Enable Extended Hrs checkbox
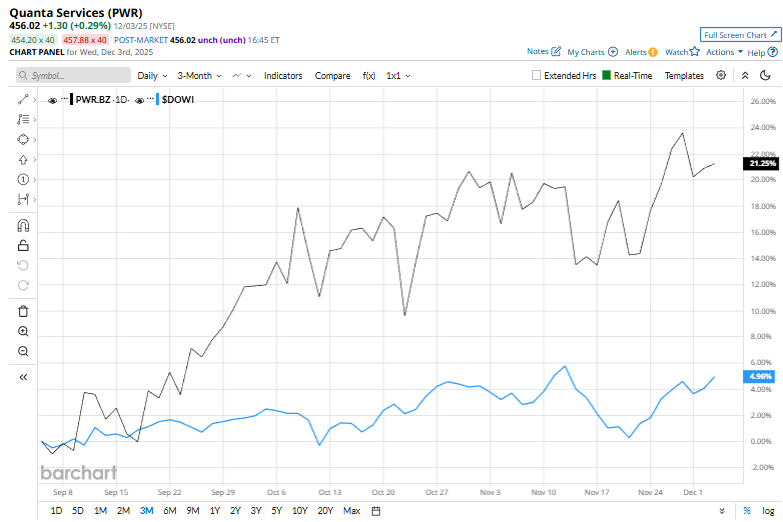 [536, 75]
